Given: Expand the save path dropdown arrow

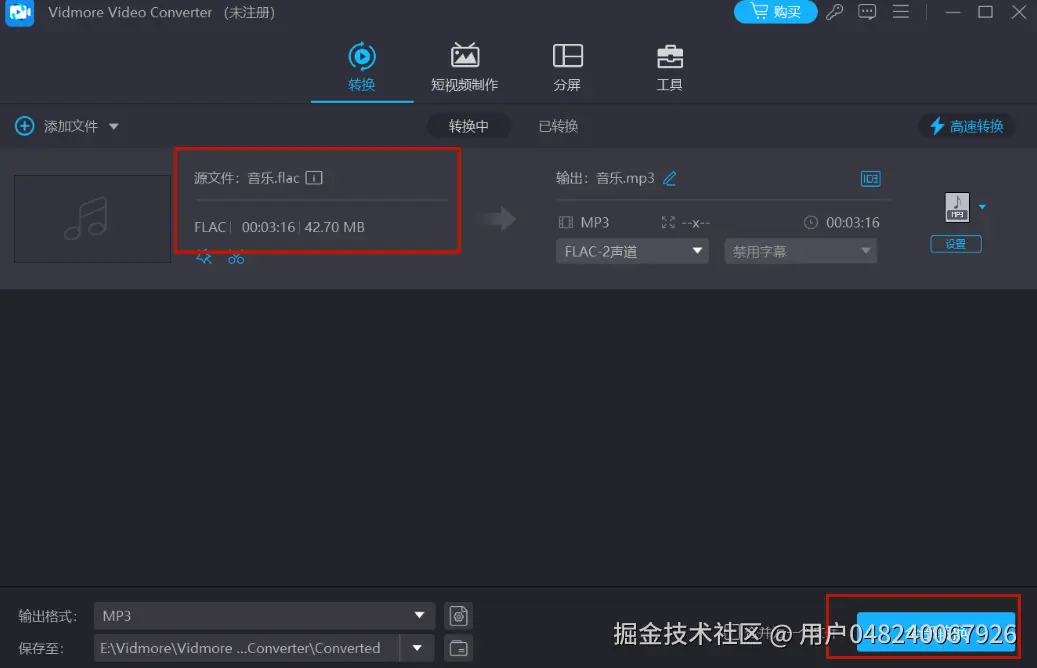Looking at the screenshot, I should pos(417,648).
